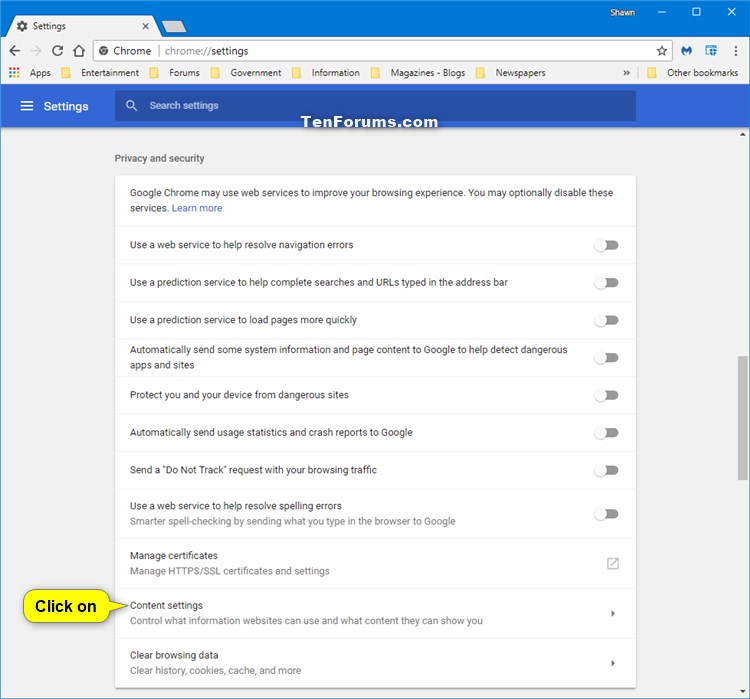Open Manage certificates row

375,564
